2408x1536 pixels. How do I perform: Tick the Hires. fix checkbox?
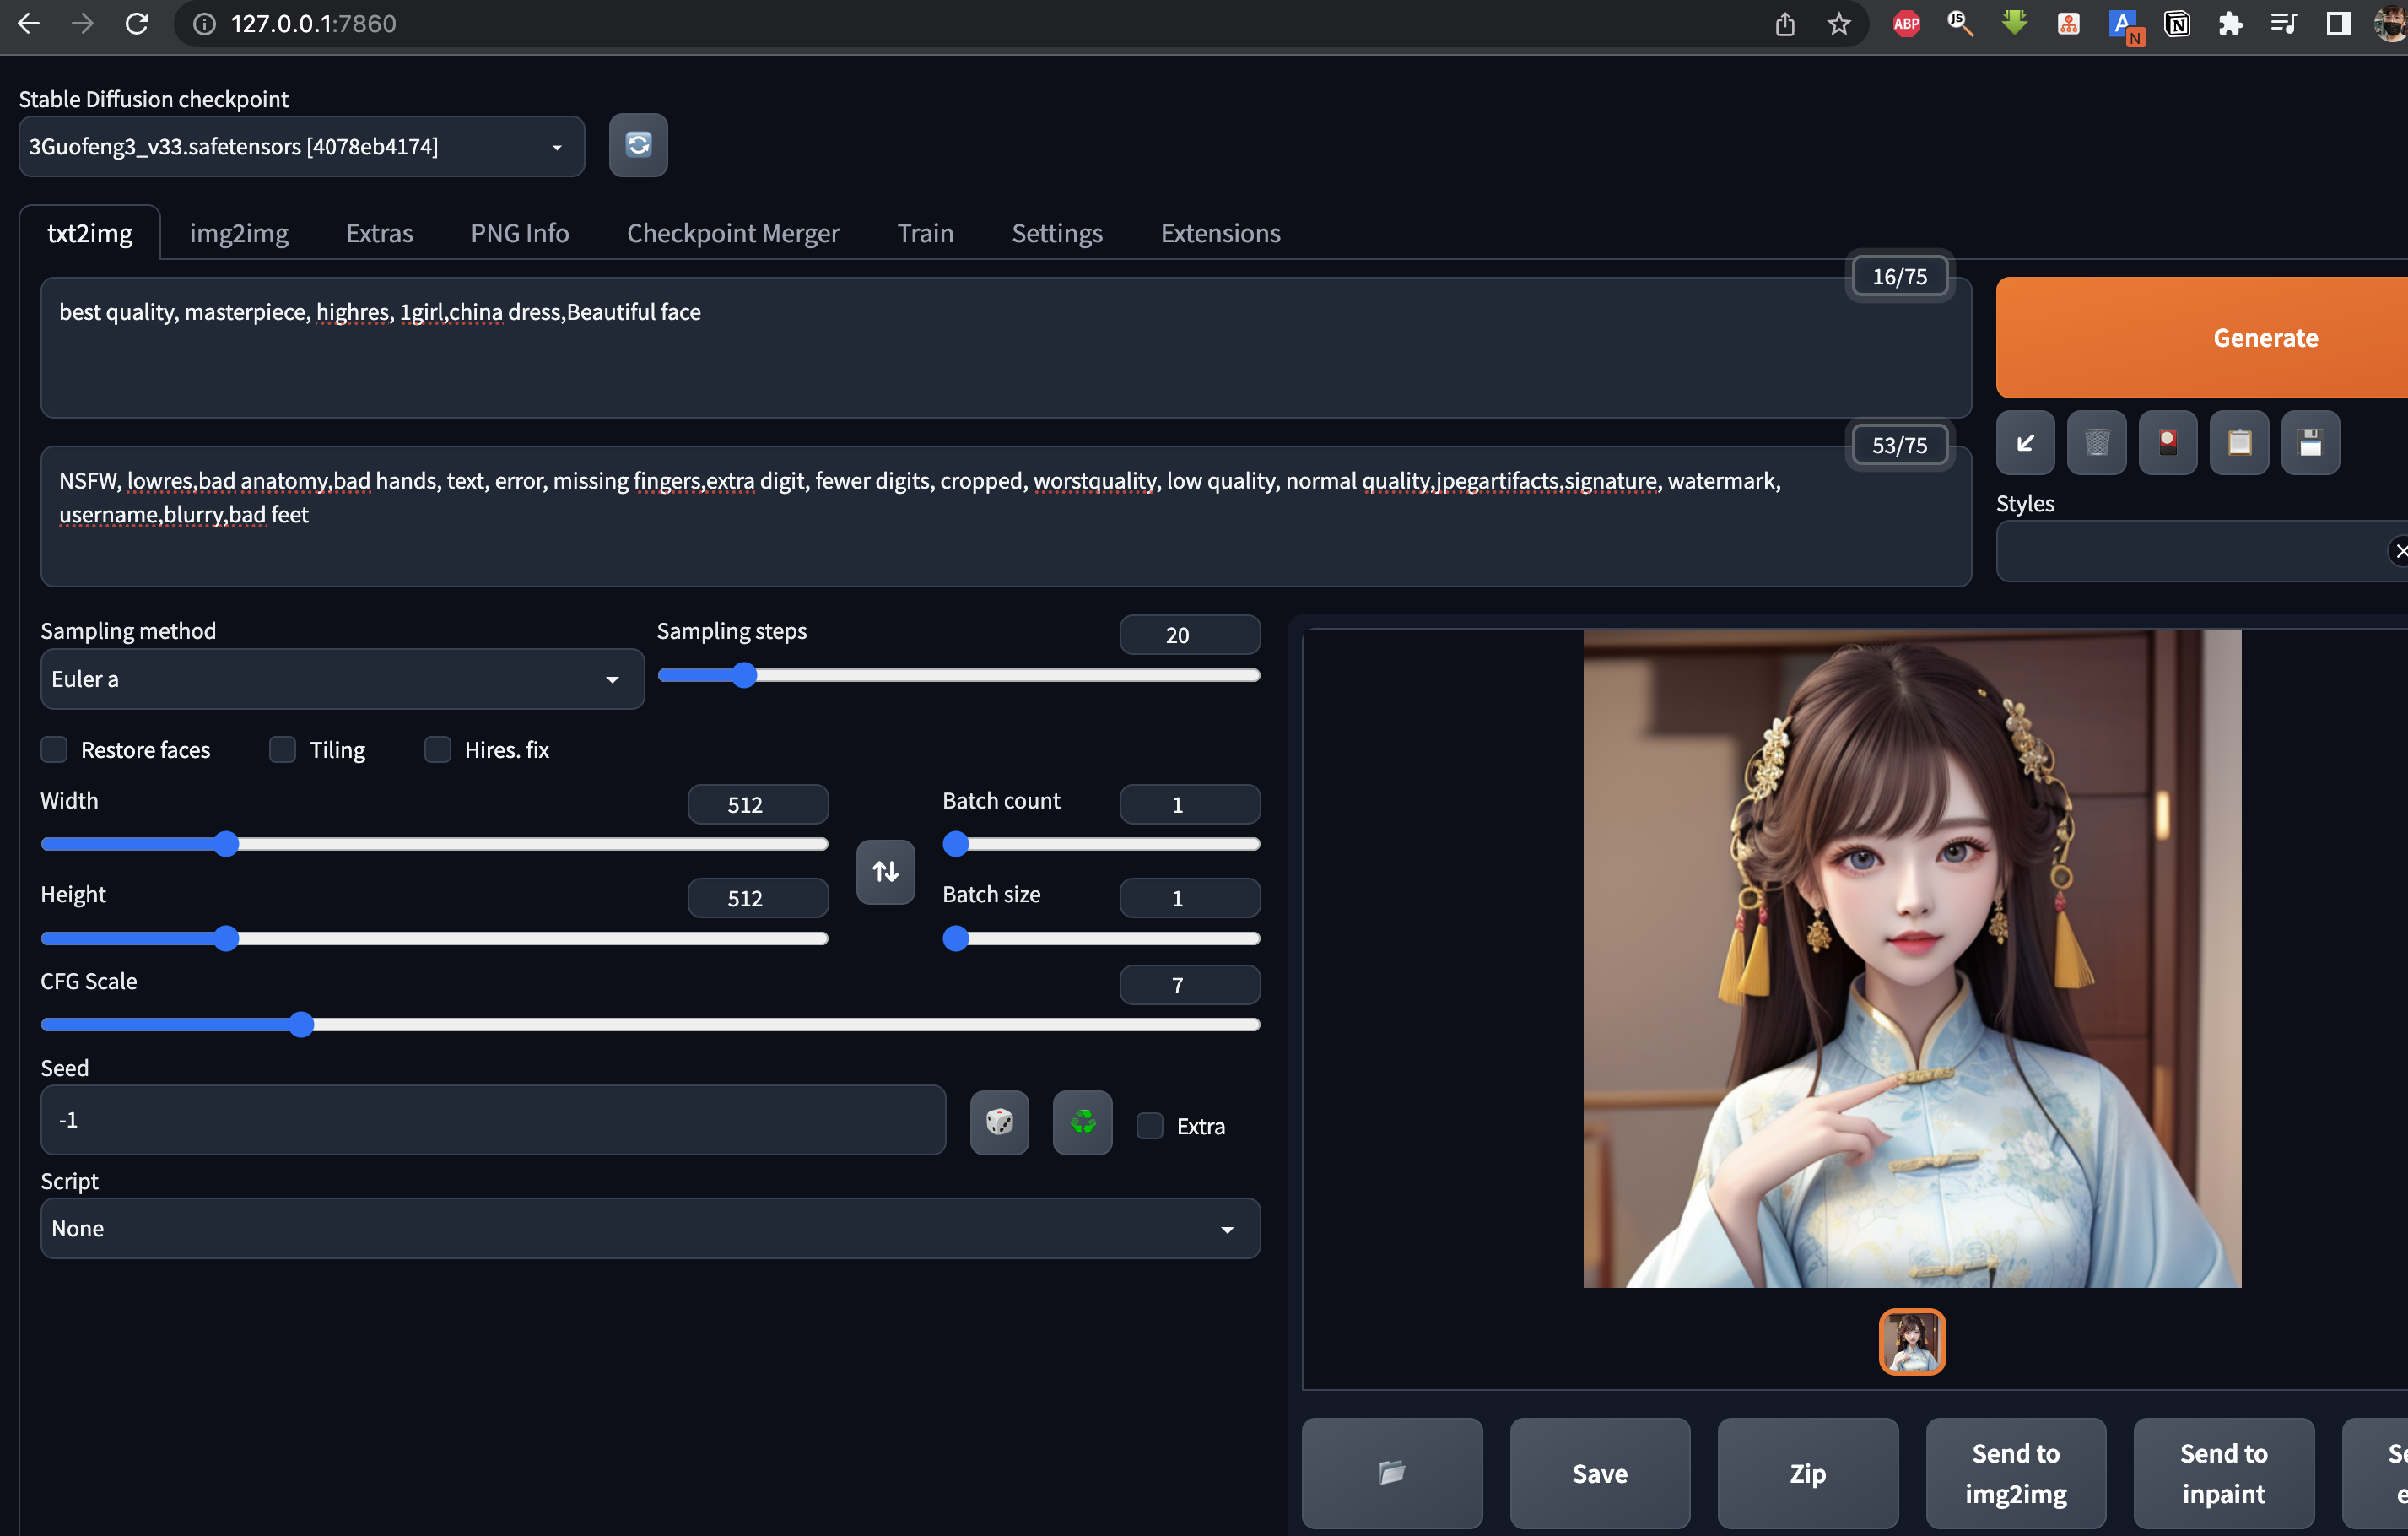point(438,750)
